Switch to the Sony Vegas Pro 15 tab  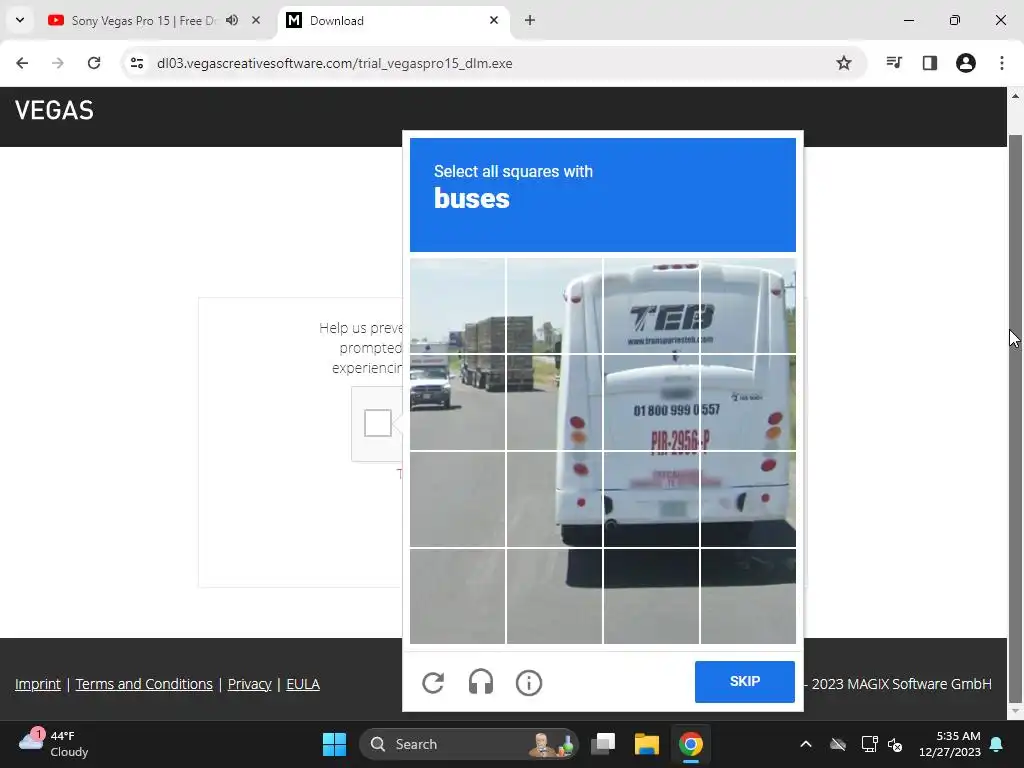click(x=144, y=21)
